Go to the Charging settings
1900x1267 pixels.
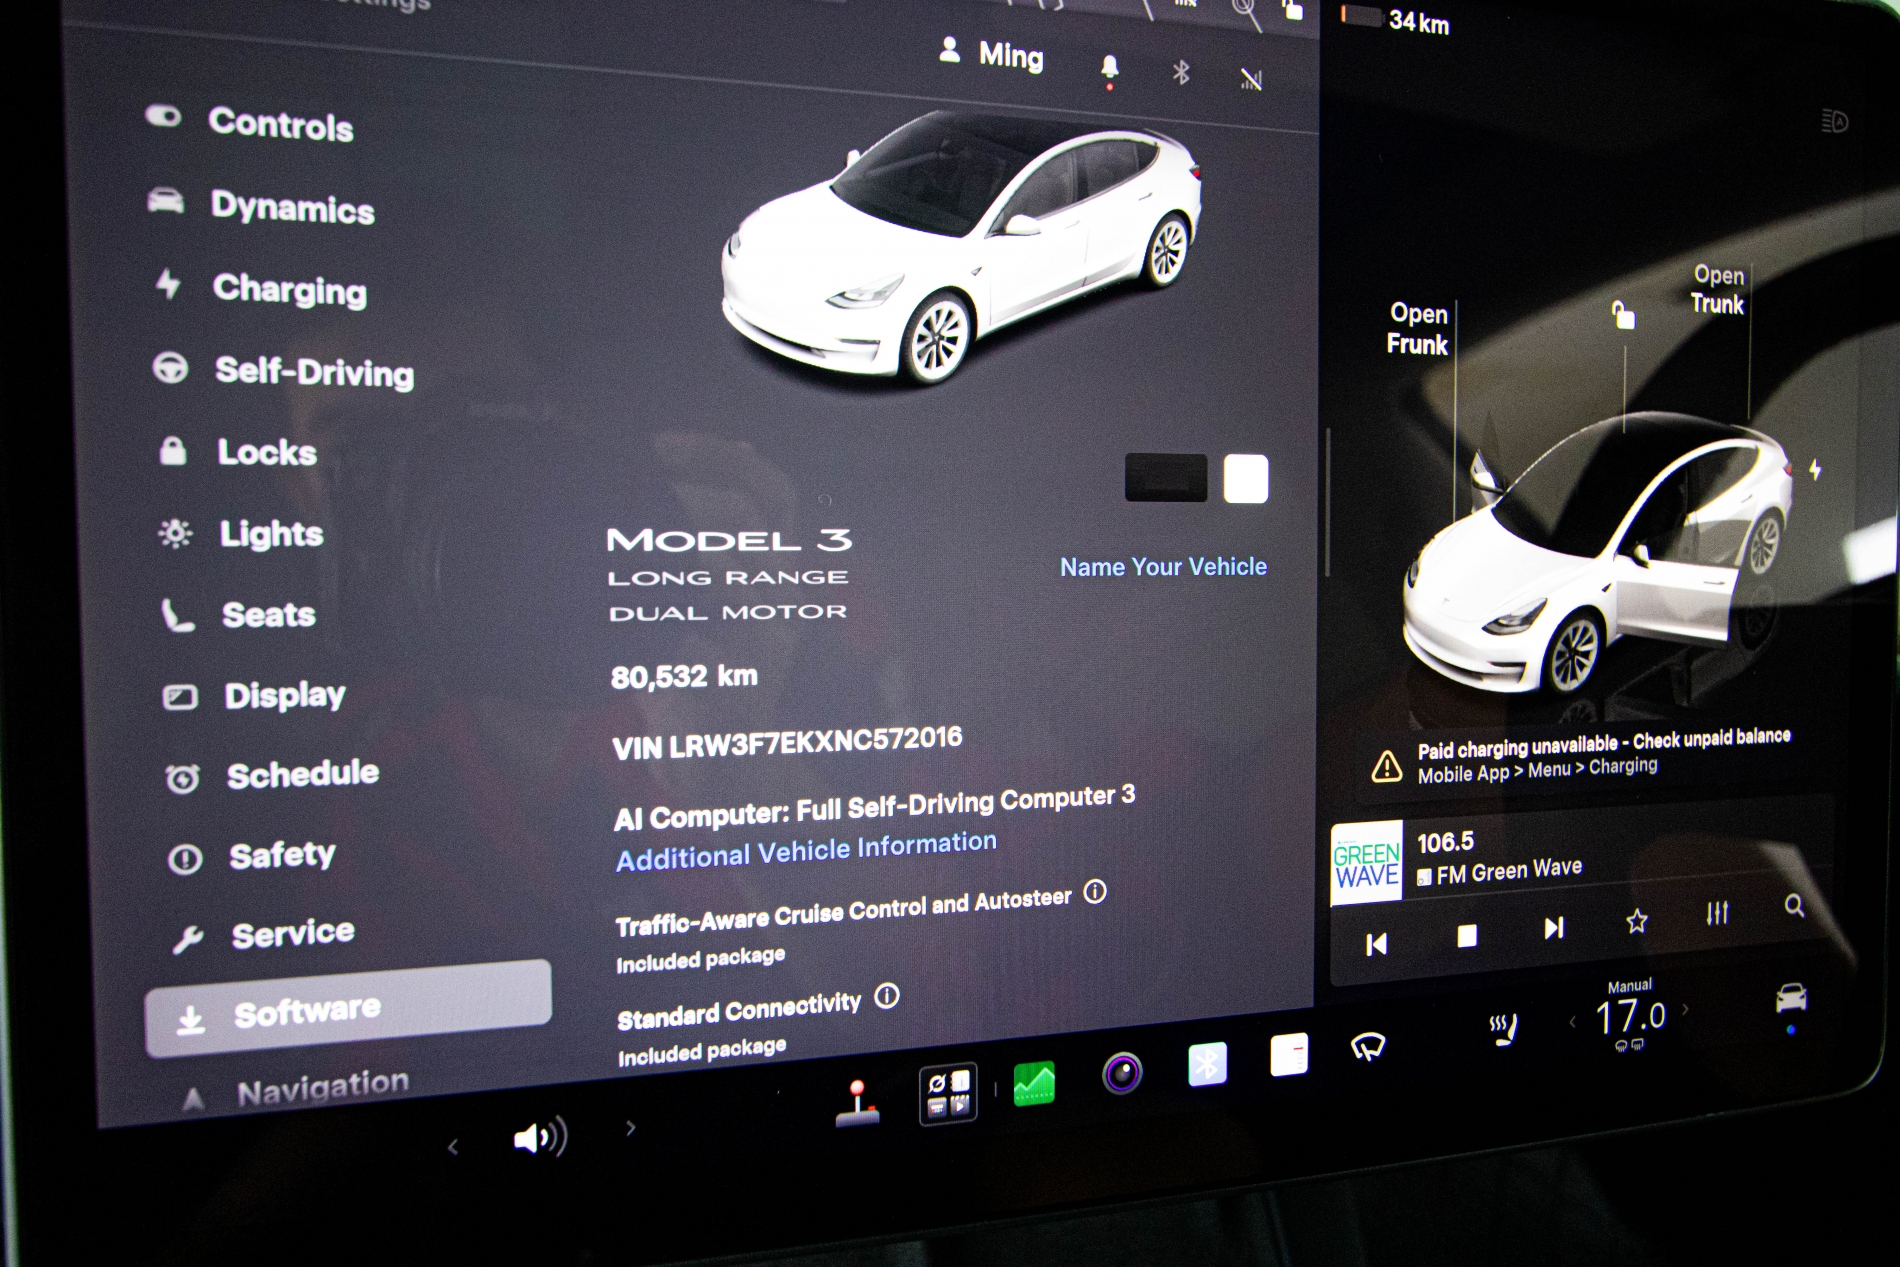pyautogui.click(x=261, y=288)
